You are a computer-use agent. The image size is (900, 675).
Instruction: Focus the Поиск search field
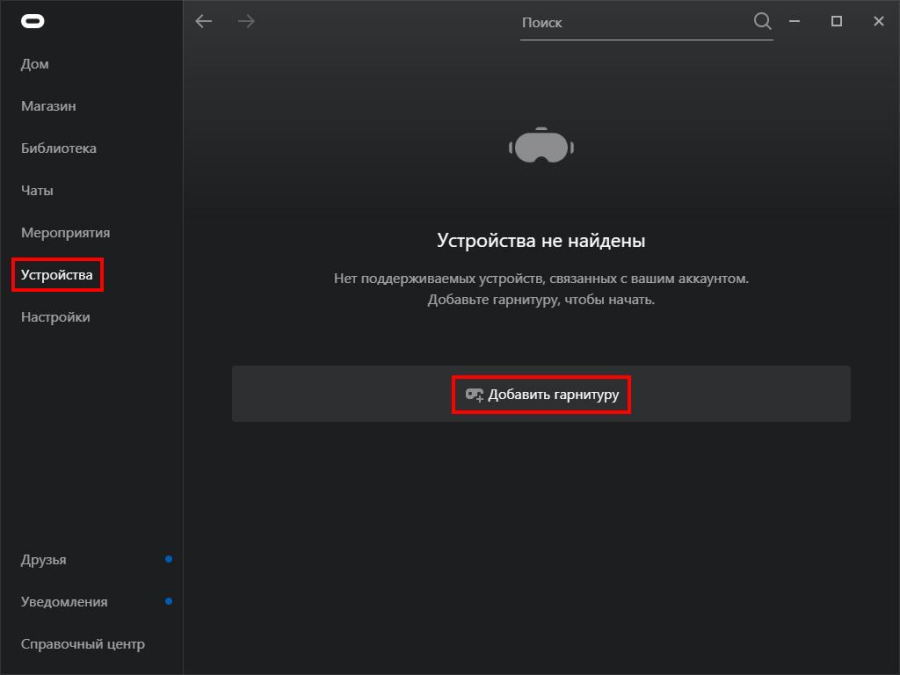pos(635,22)
